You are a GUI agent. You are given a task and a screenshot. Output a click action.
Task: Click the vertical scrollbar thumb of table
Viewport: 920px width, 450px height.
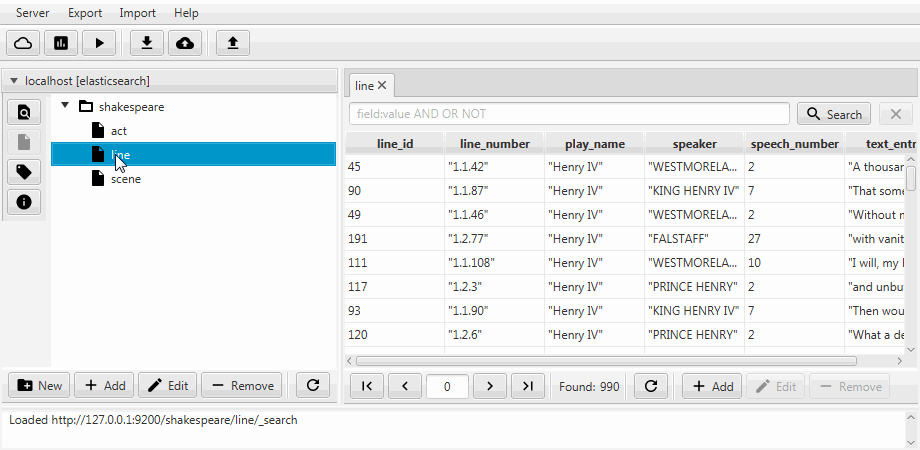click(911, 178)
